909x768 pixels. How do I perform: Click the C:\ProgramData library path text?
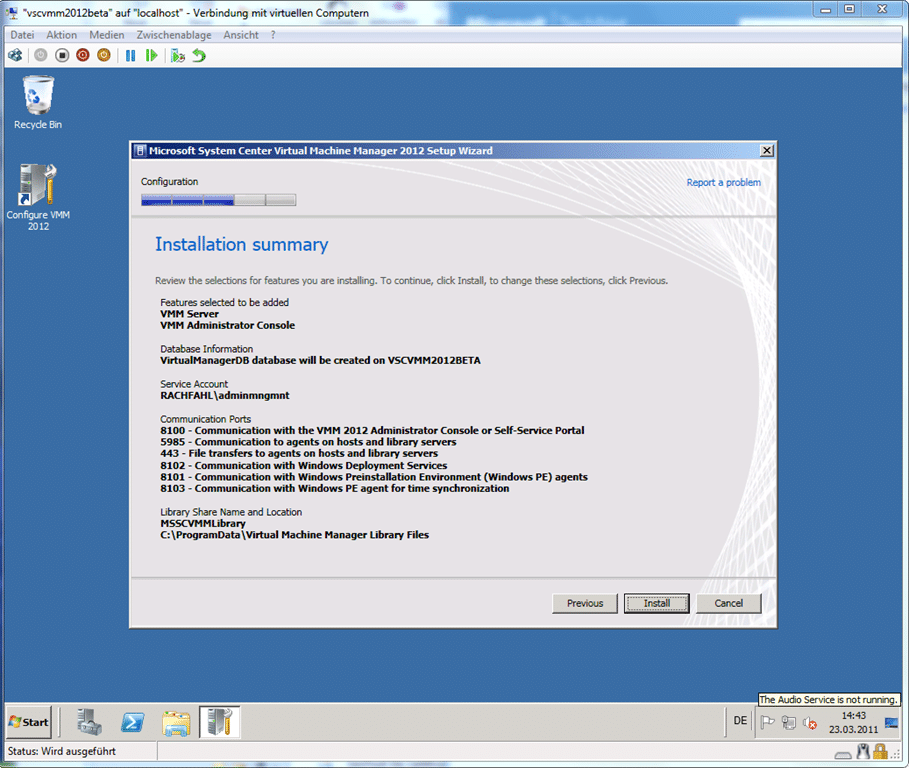coord(294,536)
